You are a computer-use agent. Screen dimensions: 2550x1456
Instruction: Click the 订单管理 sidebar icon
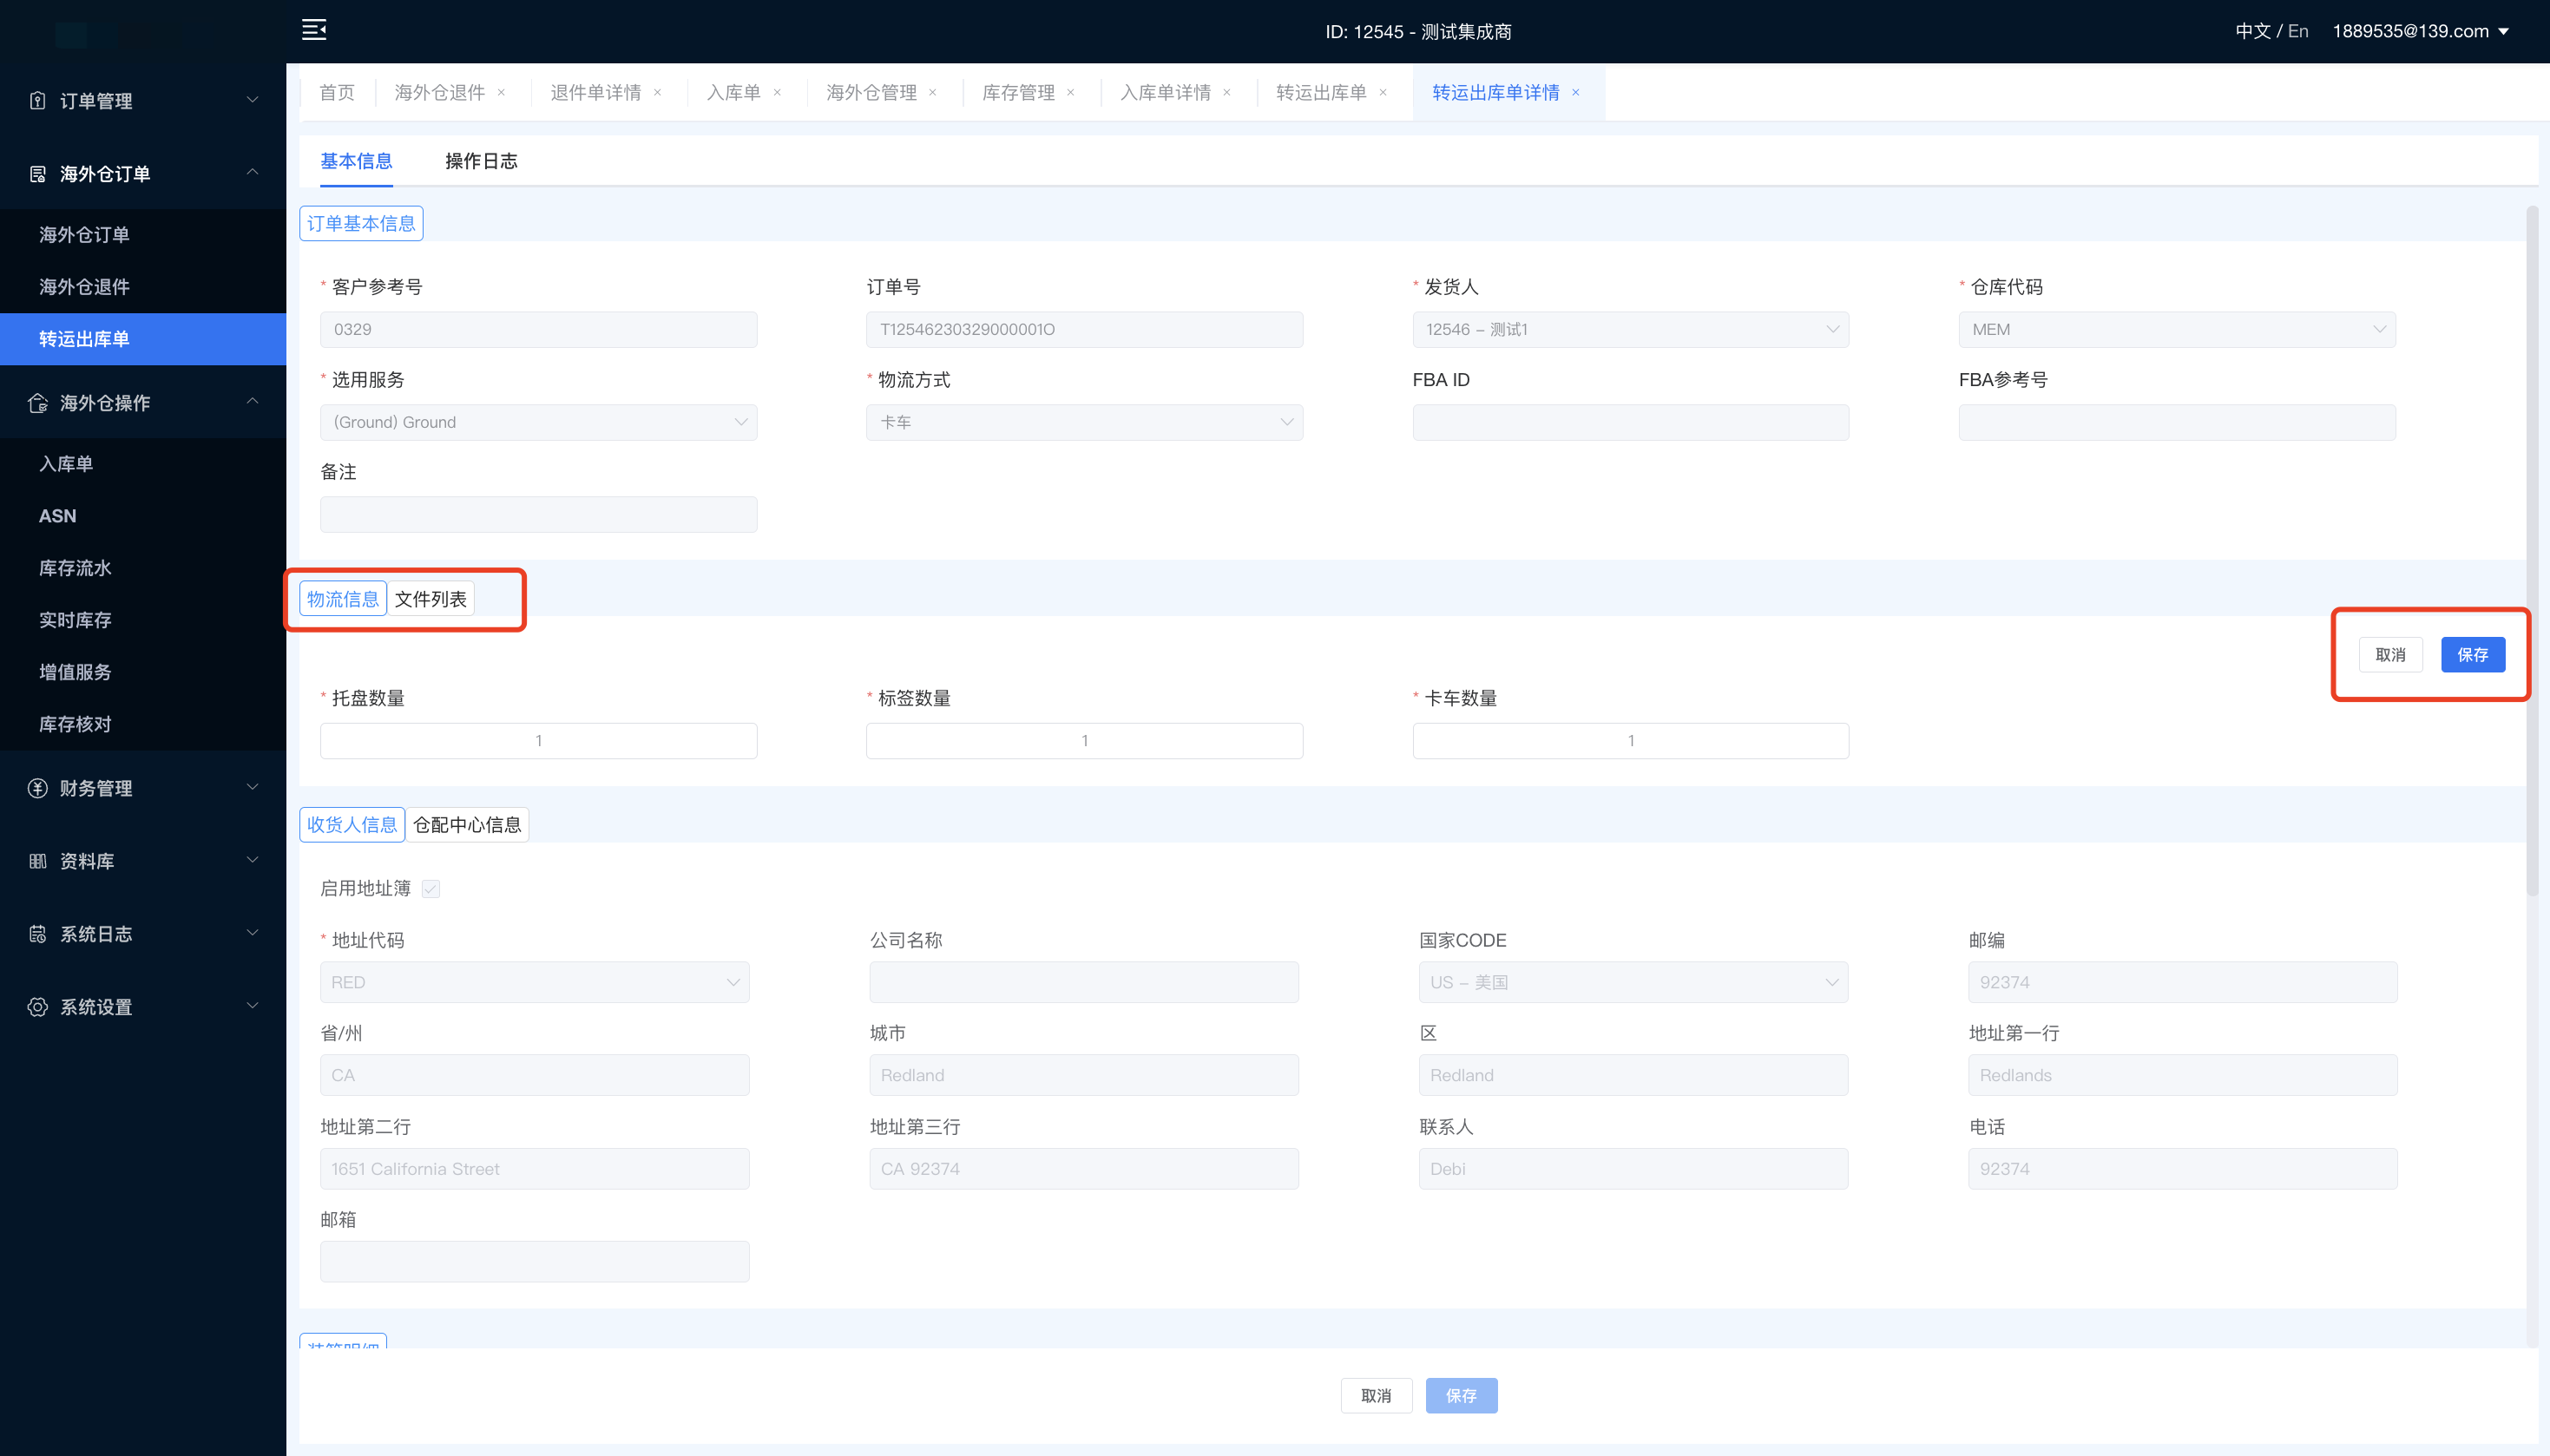click(38, 100)
